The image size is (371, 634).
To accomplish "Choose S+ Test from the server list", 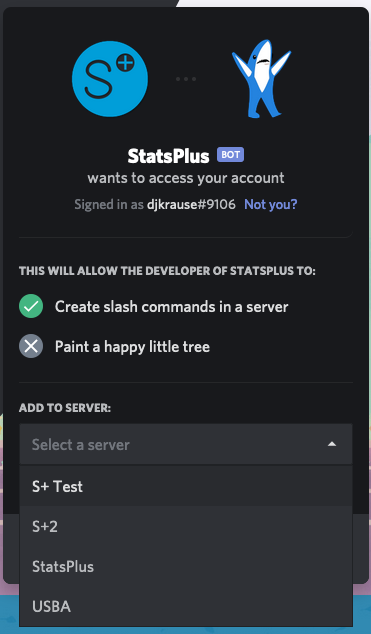I will pos(186,486).
